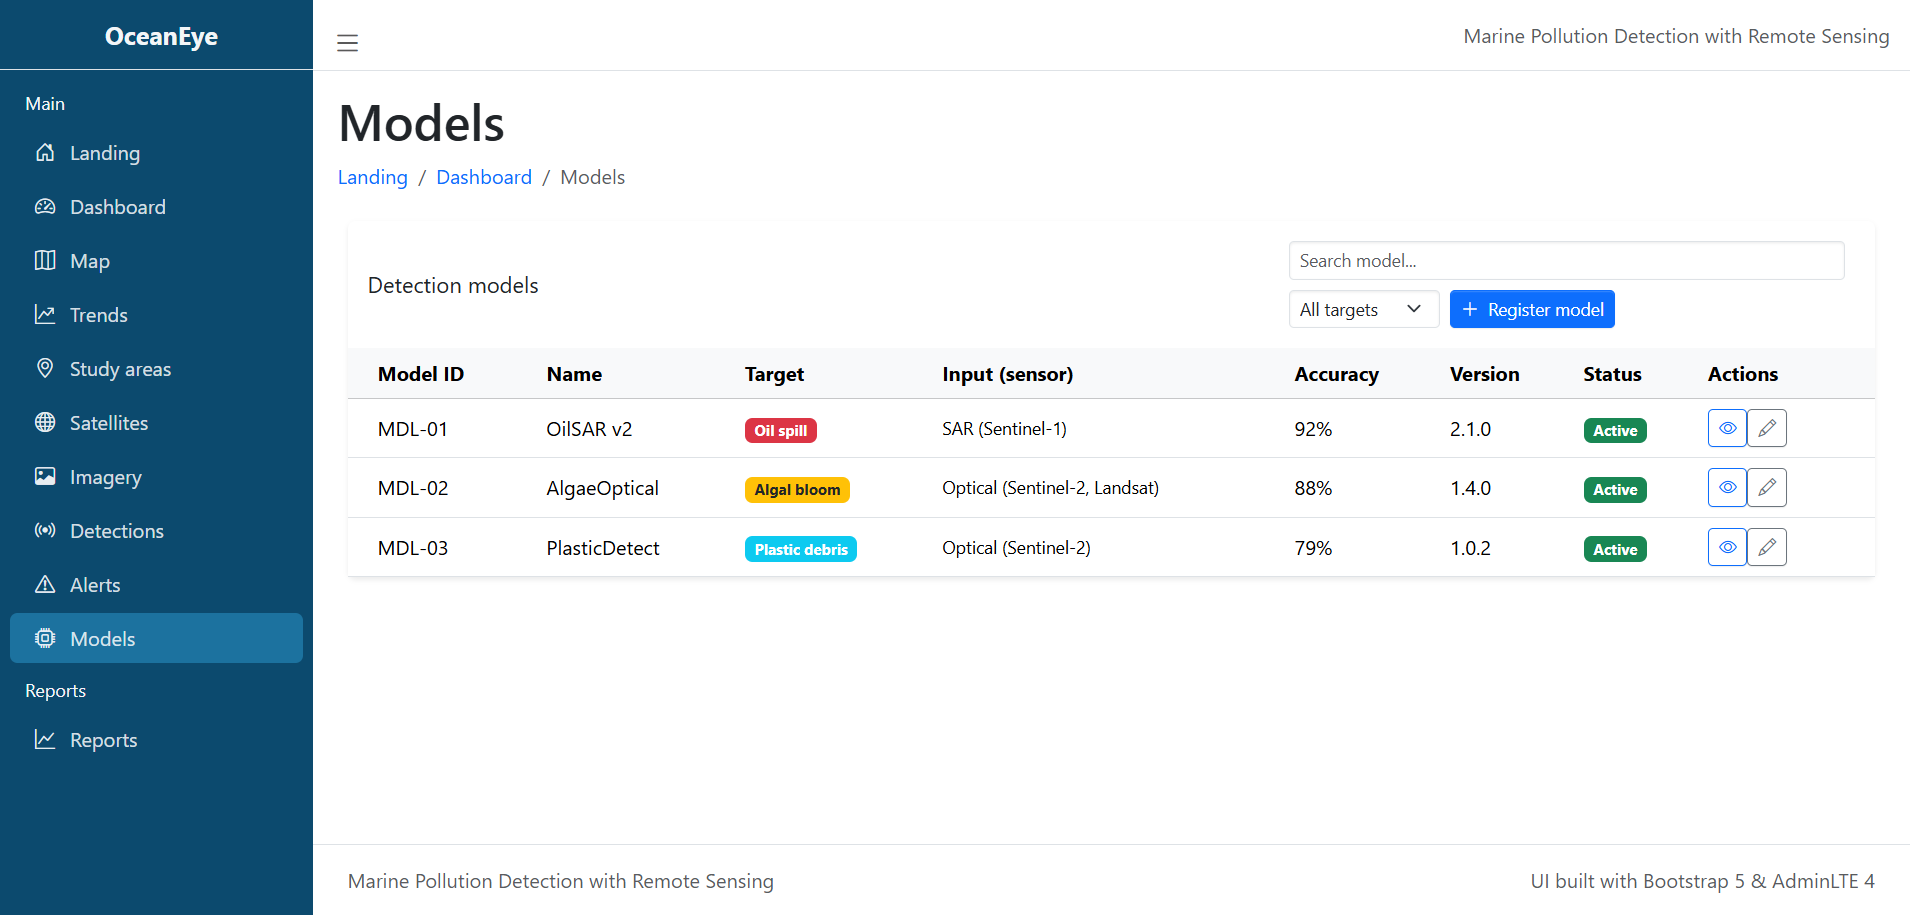Click the Plastic debris badge

pos(800,549)
